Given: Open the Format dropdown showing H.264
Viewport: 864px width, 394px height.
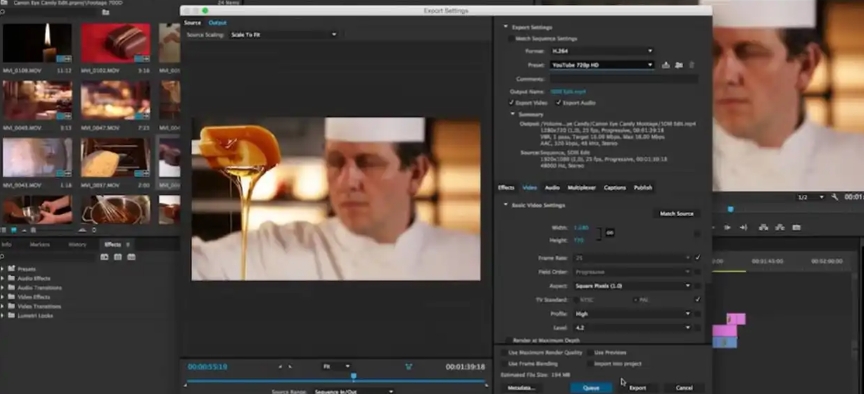Looking at the screenshot, I should tap(602, 51).
